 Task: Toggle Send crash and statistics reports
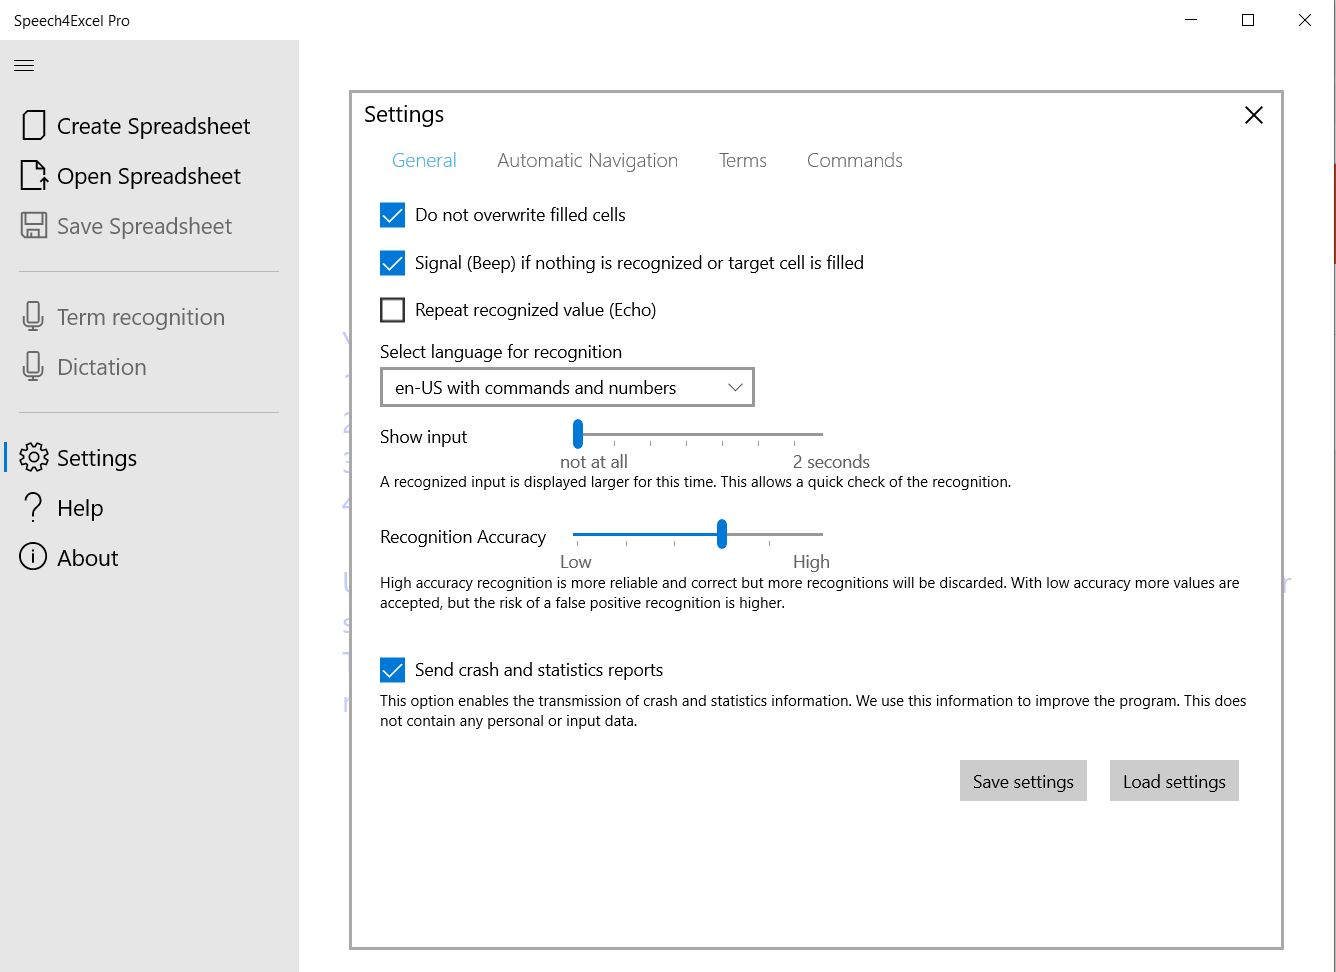393,670
